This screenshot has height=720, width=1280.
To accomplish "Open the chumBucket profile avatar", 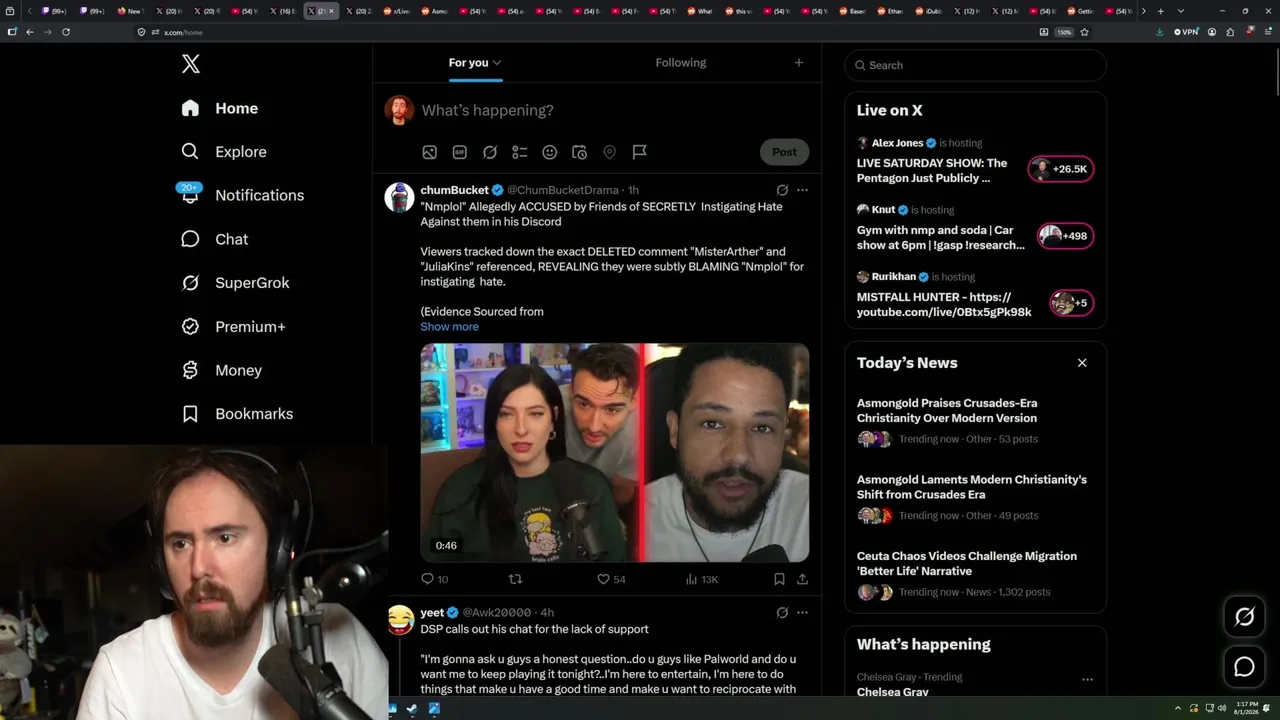I will point(400,197).
